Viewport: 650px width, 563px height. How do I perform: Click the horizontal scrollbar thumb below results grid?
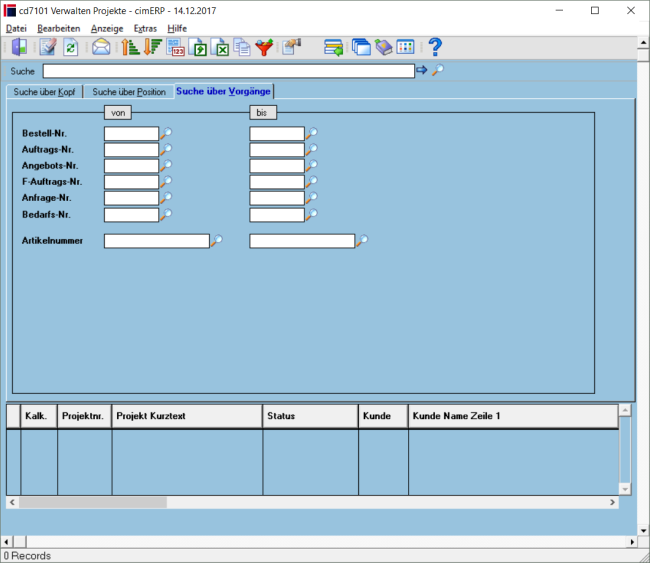click(x=93, y=502)
